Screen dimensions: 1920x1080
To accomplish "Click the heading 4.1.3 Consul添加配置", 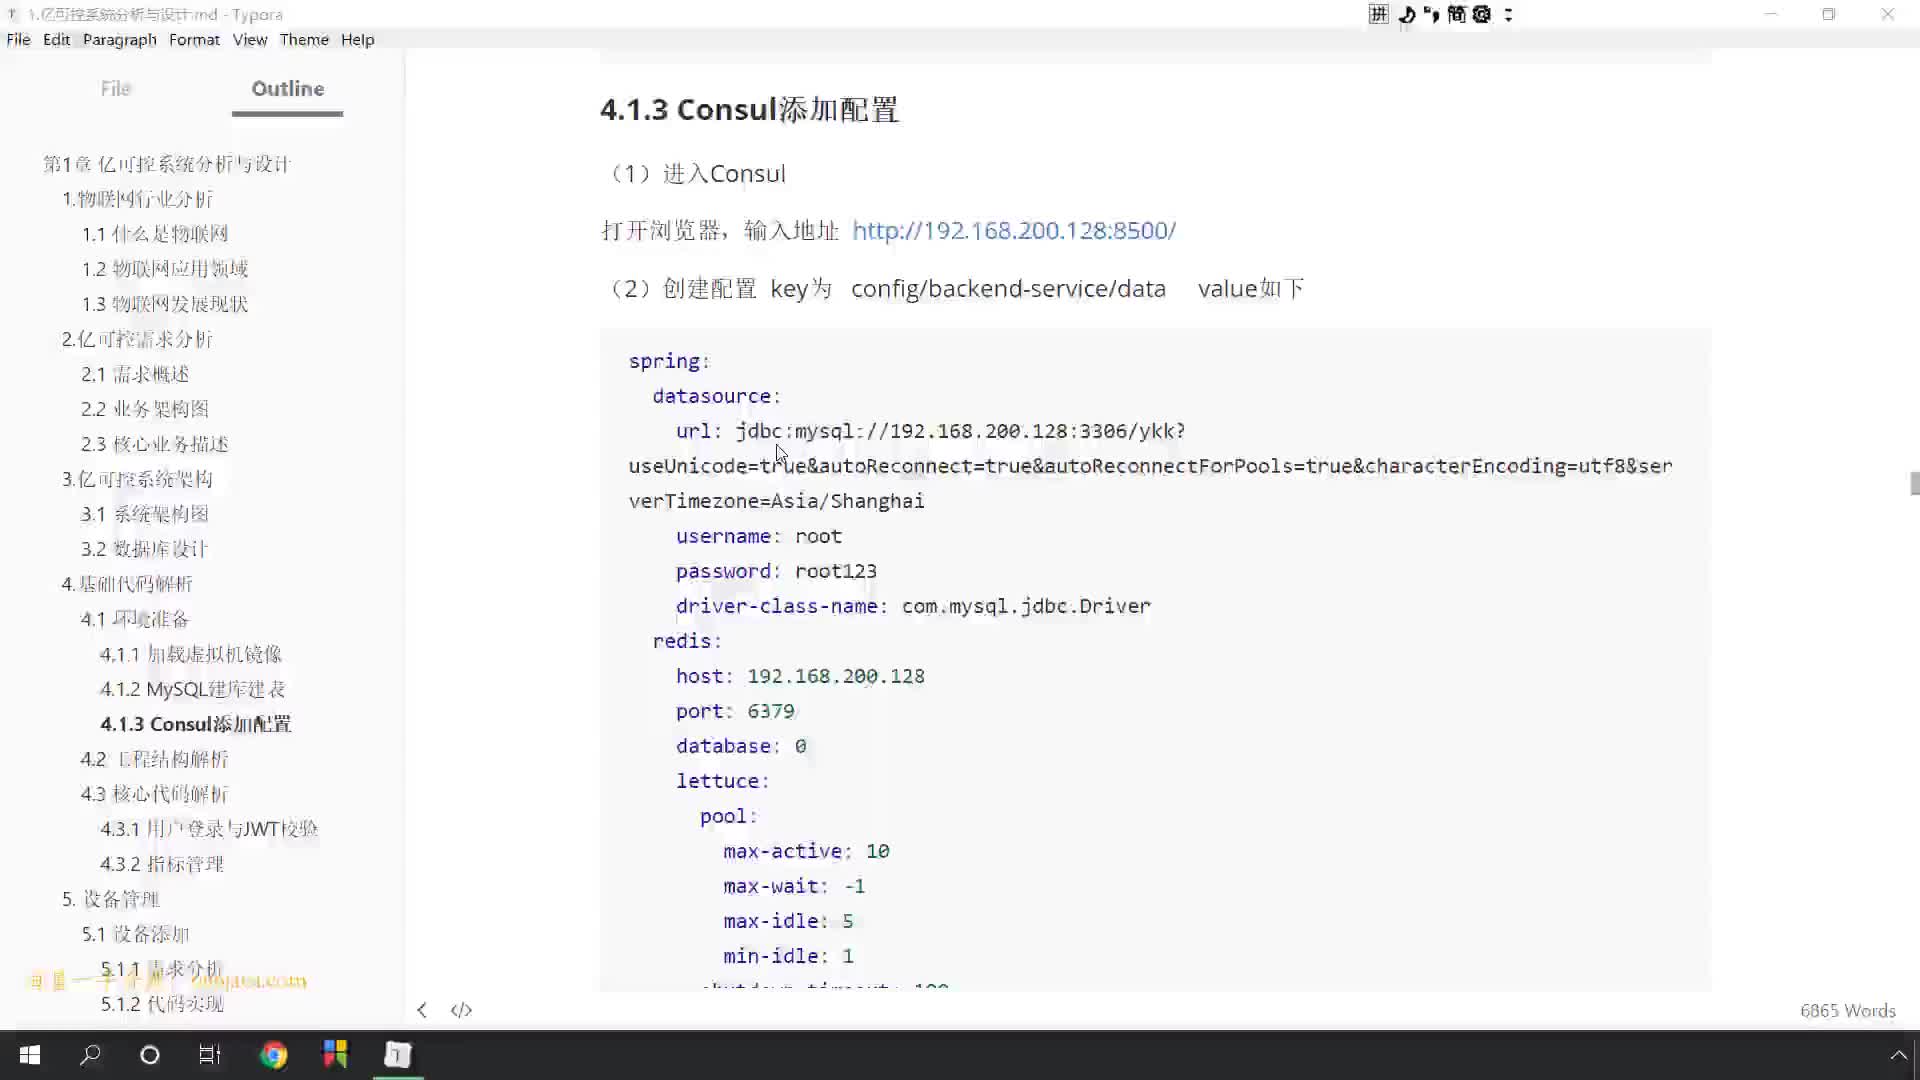I will click(x=750, y=110).
